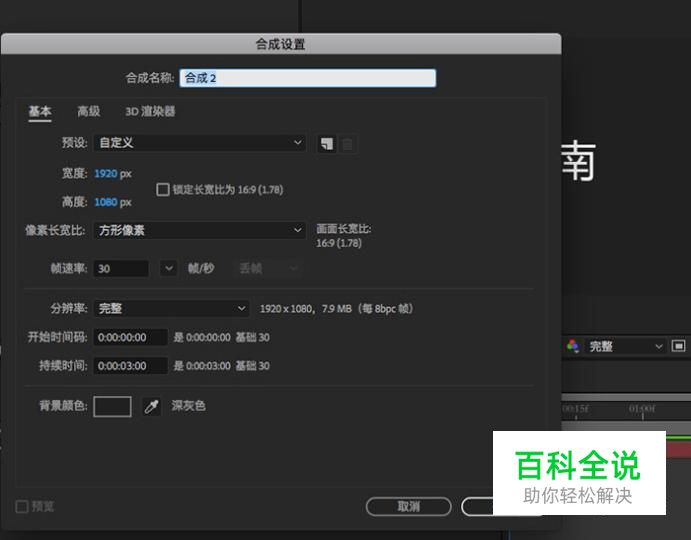
Task: Open the 丢帧 drop-frame dropdown
Action: click(268, 268)
